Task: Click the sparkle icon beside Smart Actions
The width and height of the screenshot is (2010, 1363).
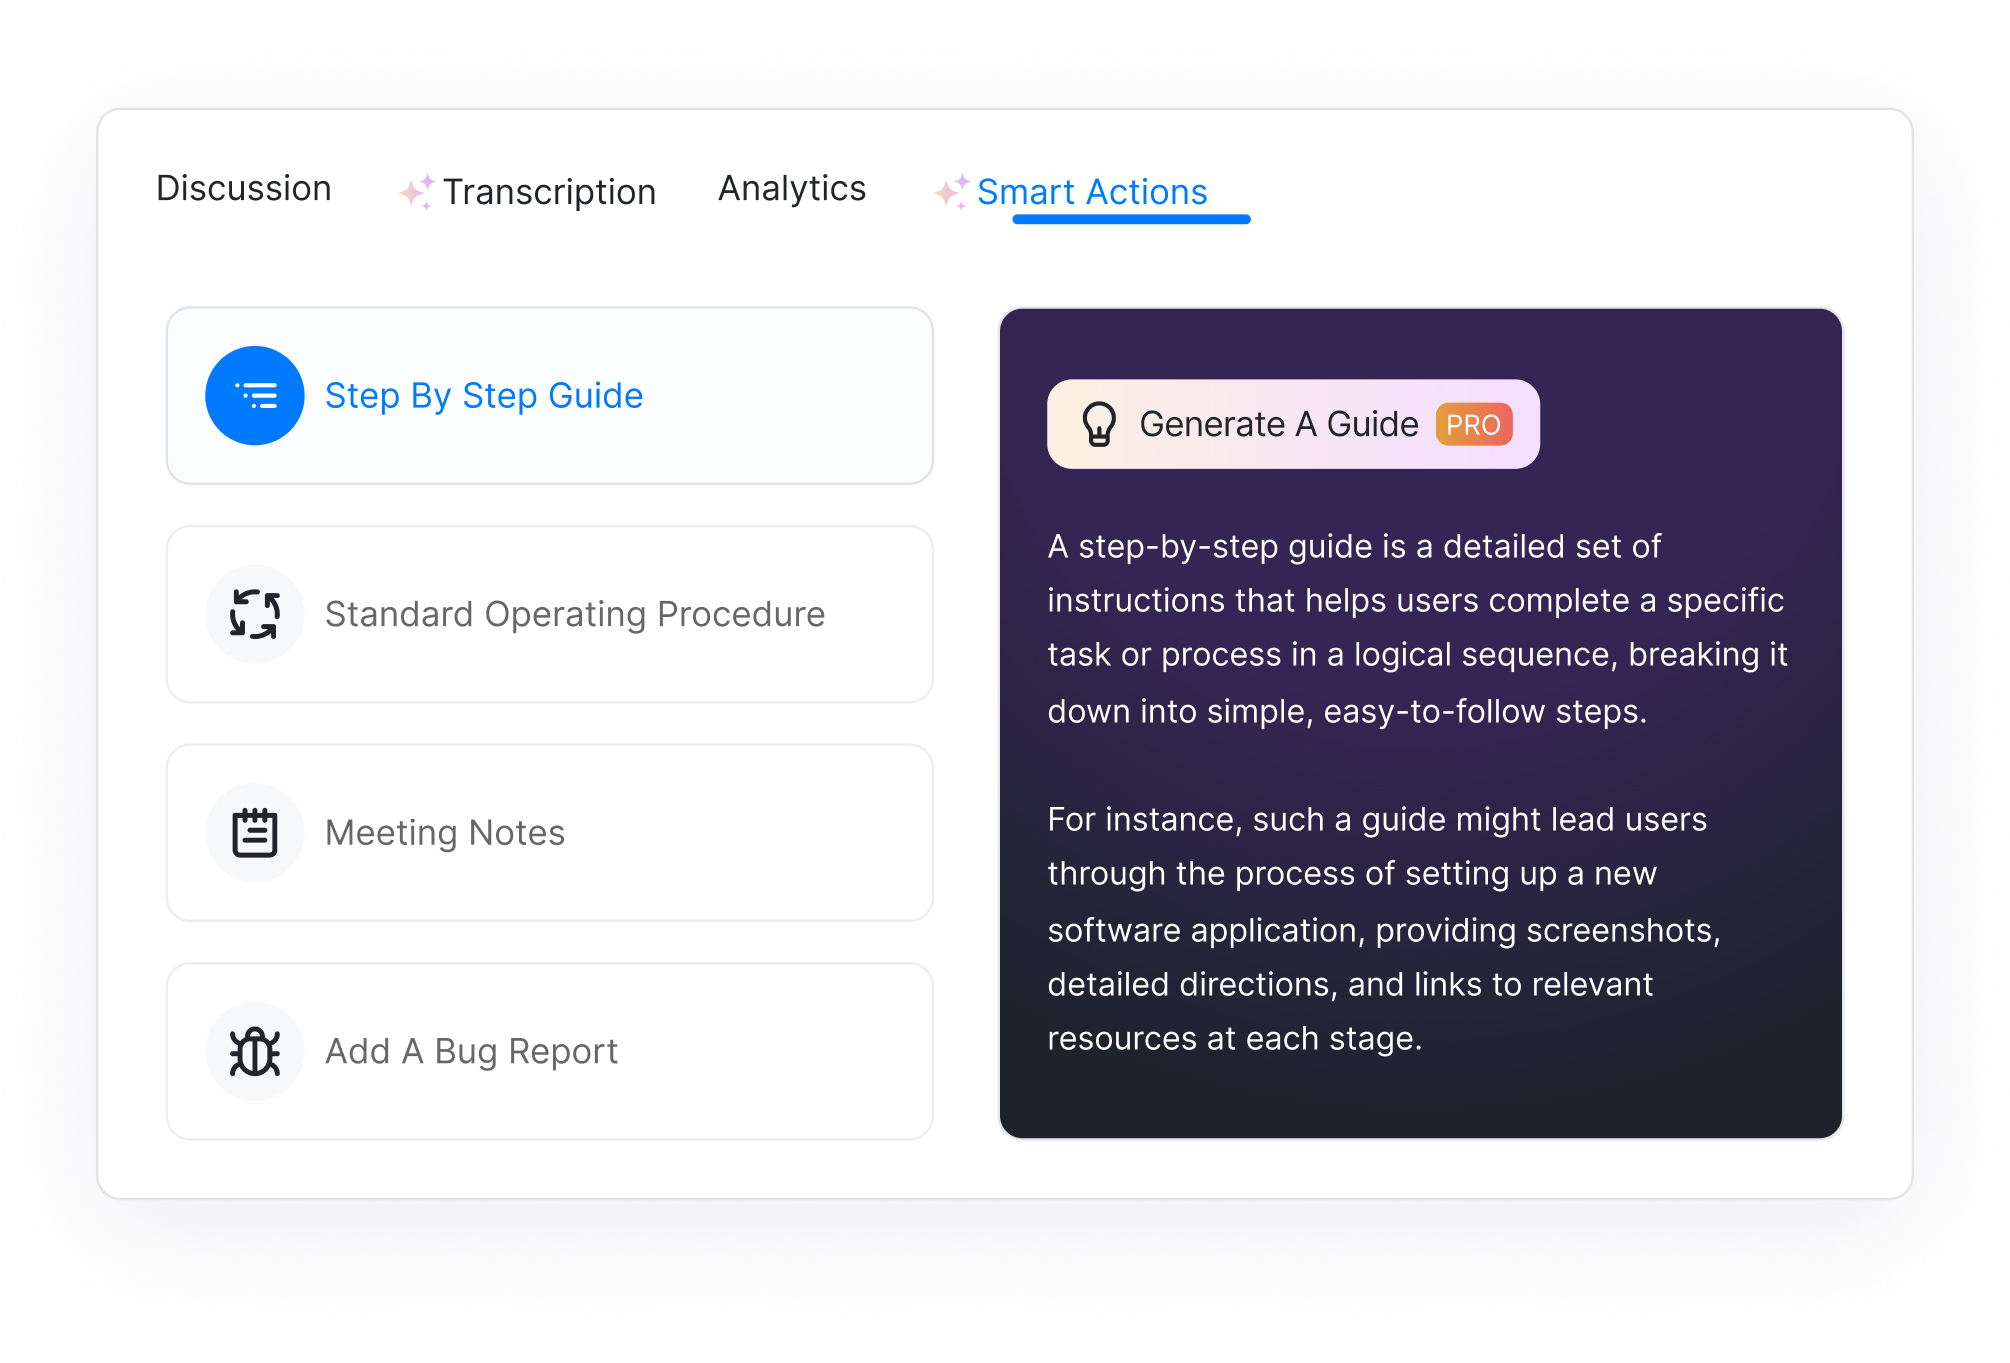Action: [951, 191]
